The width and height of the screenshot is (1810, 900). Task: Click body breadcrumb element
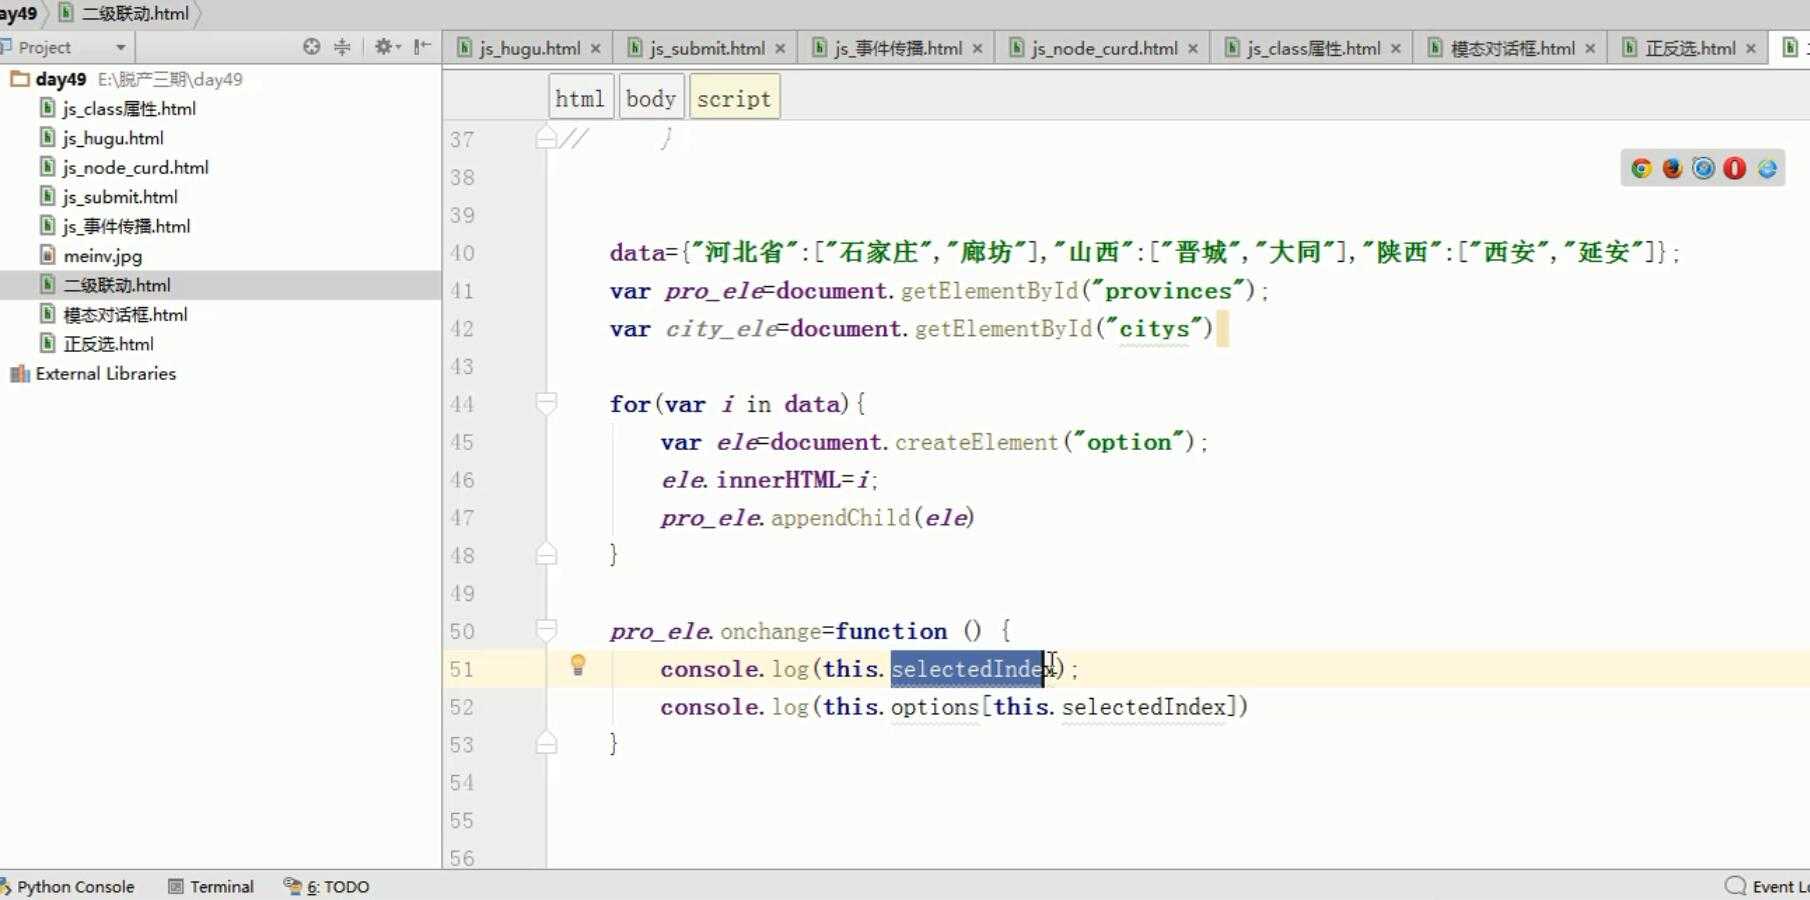(651, 98)
